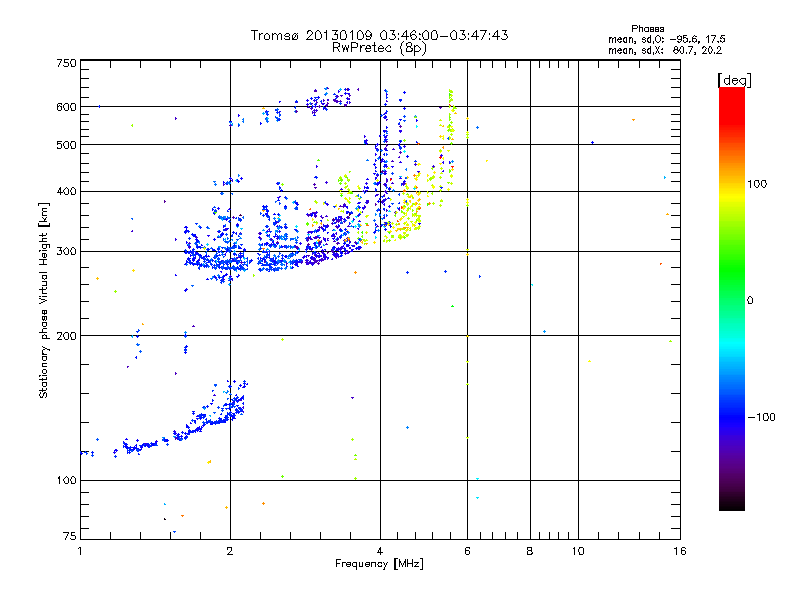
Task: Click the 'Phases' heading text
Action: 647,29
